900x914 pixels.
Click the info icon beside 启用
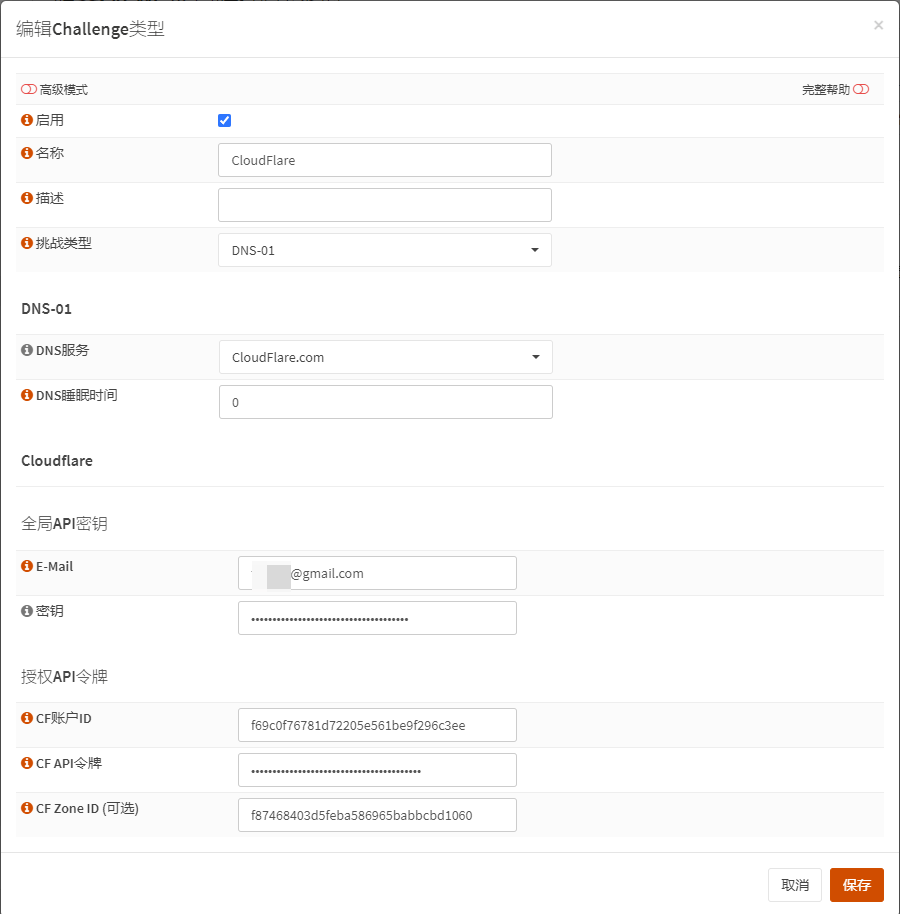(27, 120)
